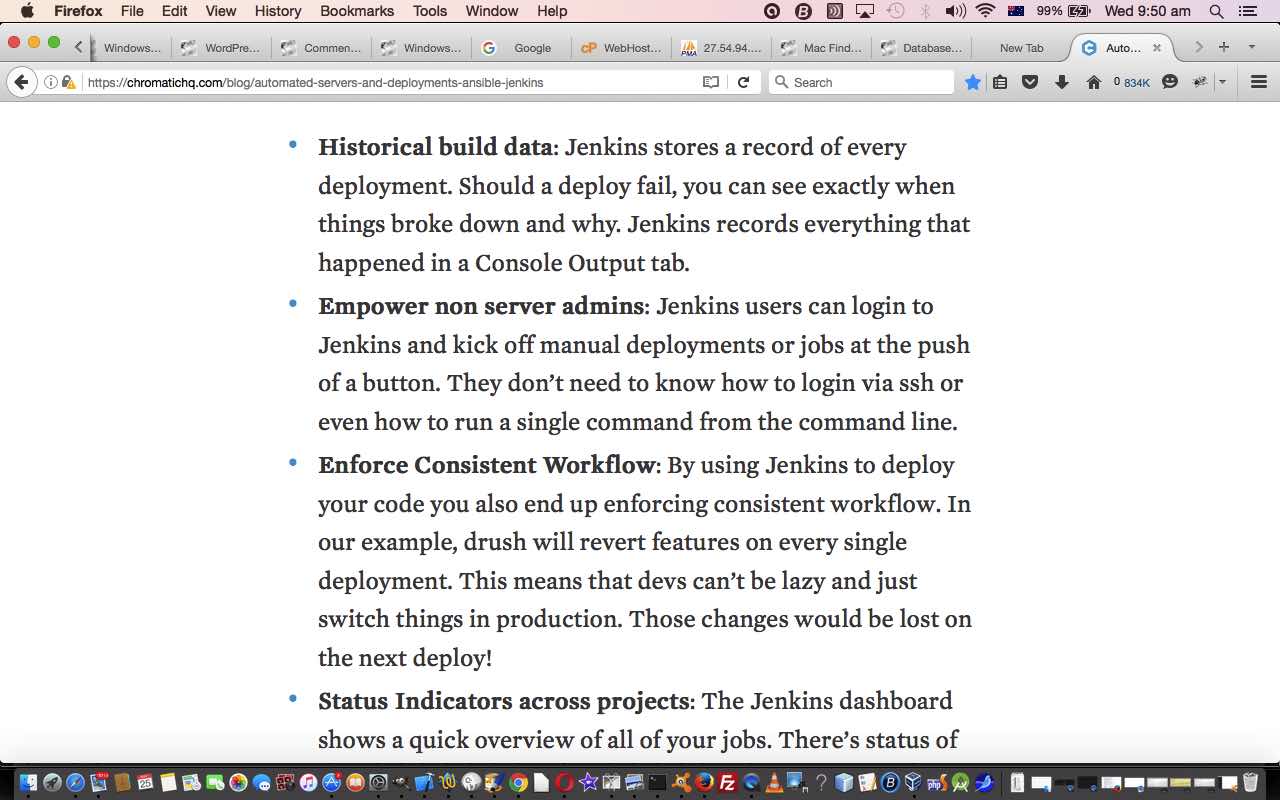The height and width of the screenshot is (800, 1280).
Task: Open the Wi-Fi status menu
Action: pos(986,11)
